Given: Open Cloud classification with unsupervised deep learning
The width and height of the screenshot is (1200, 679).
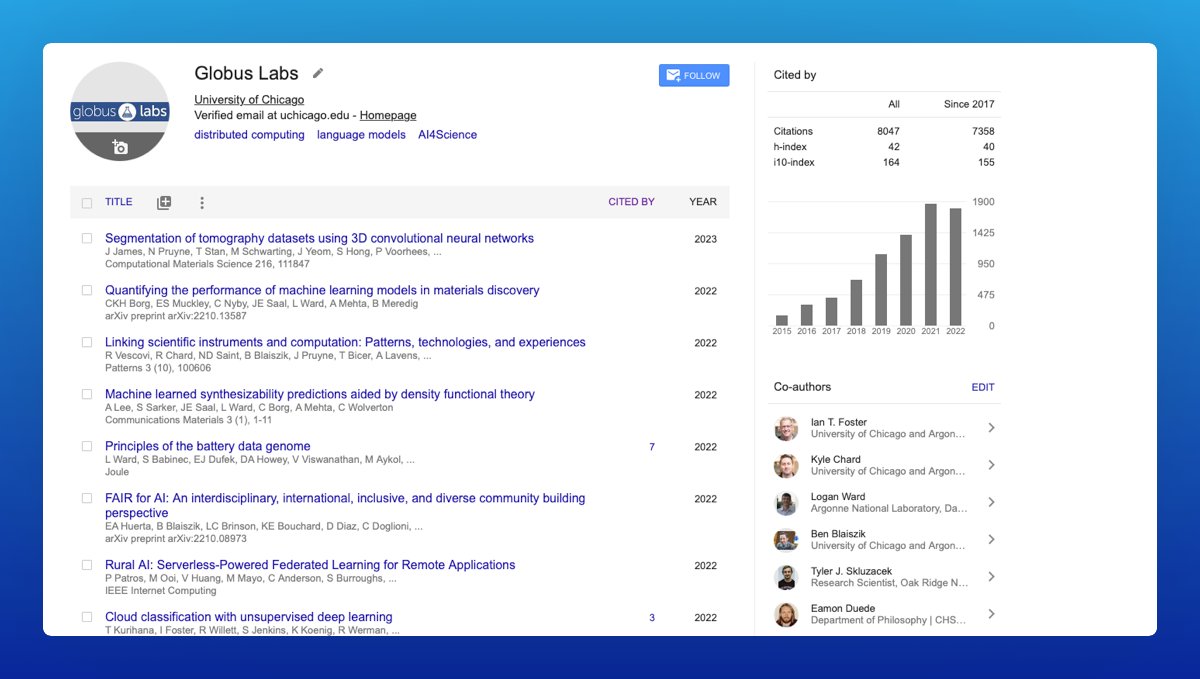Looking at the screenshot, I should coord(249,617).
